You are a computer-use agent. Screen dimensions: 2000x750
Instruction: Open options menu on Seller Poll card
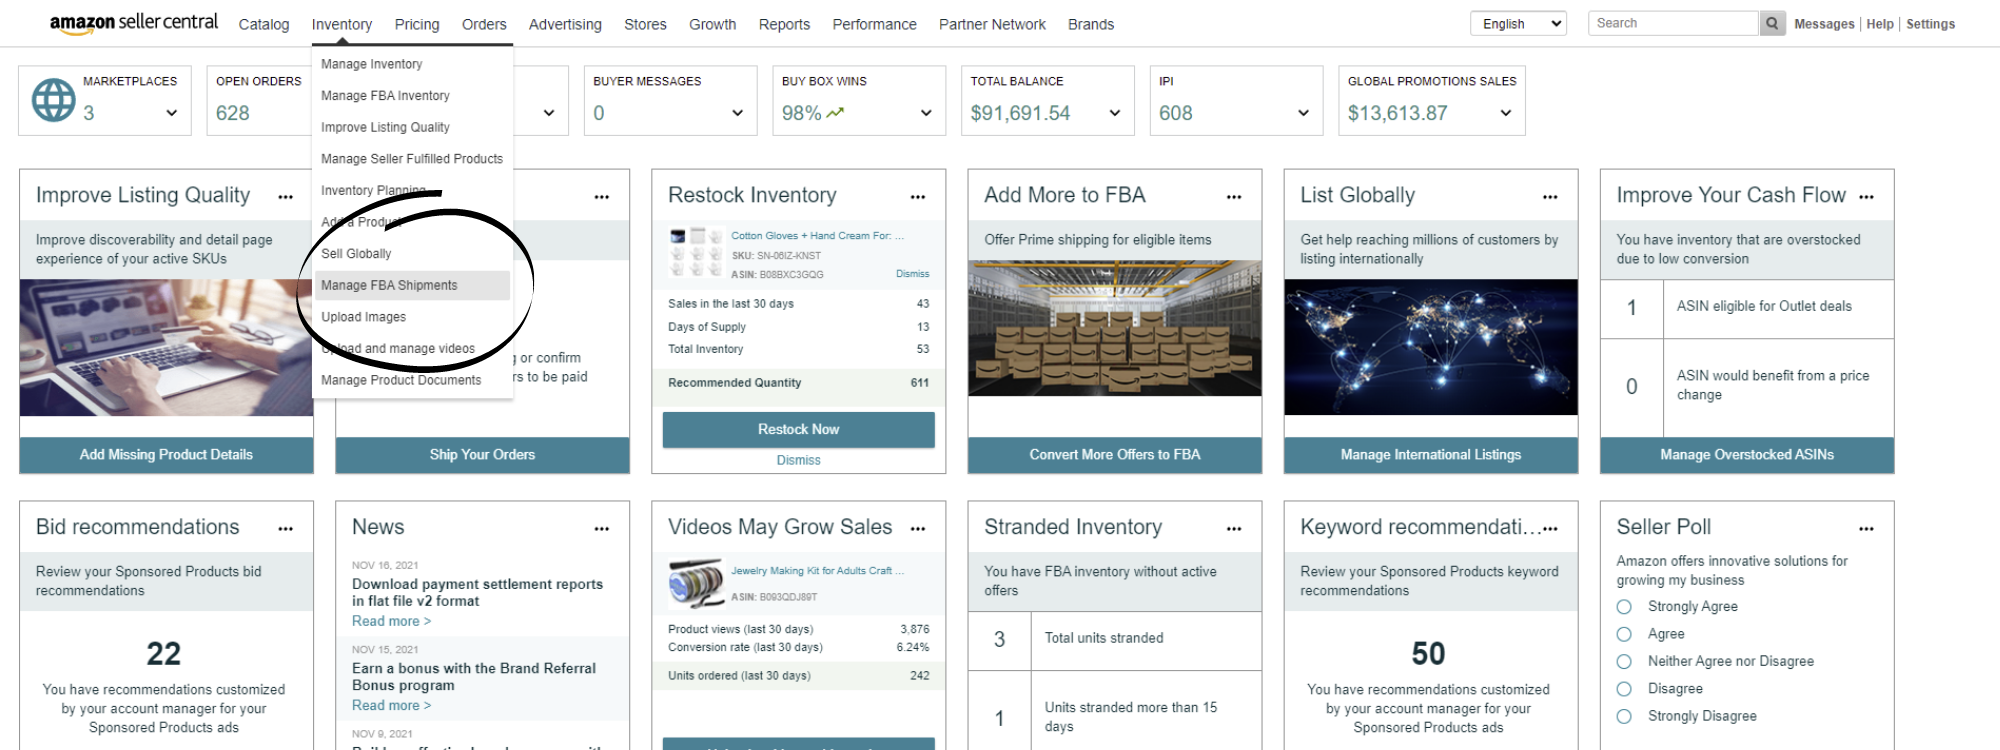click(1866, 529)
